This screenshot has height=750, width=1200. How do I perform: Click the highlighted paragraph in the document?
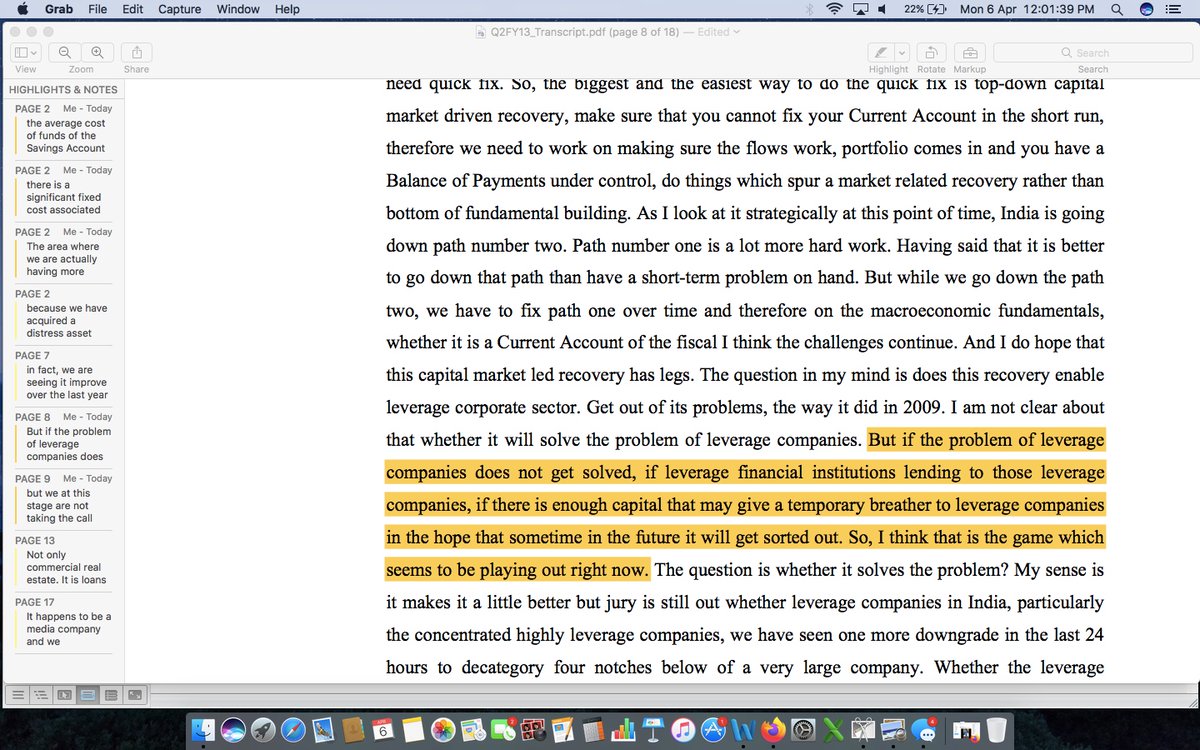pyautogui.click(x=745, y=505)
